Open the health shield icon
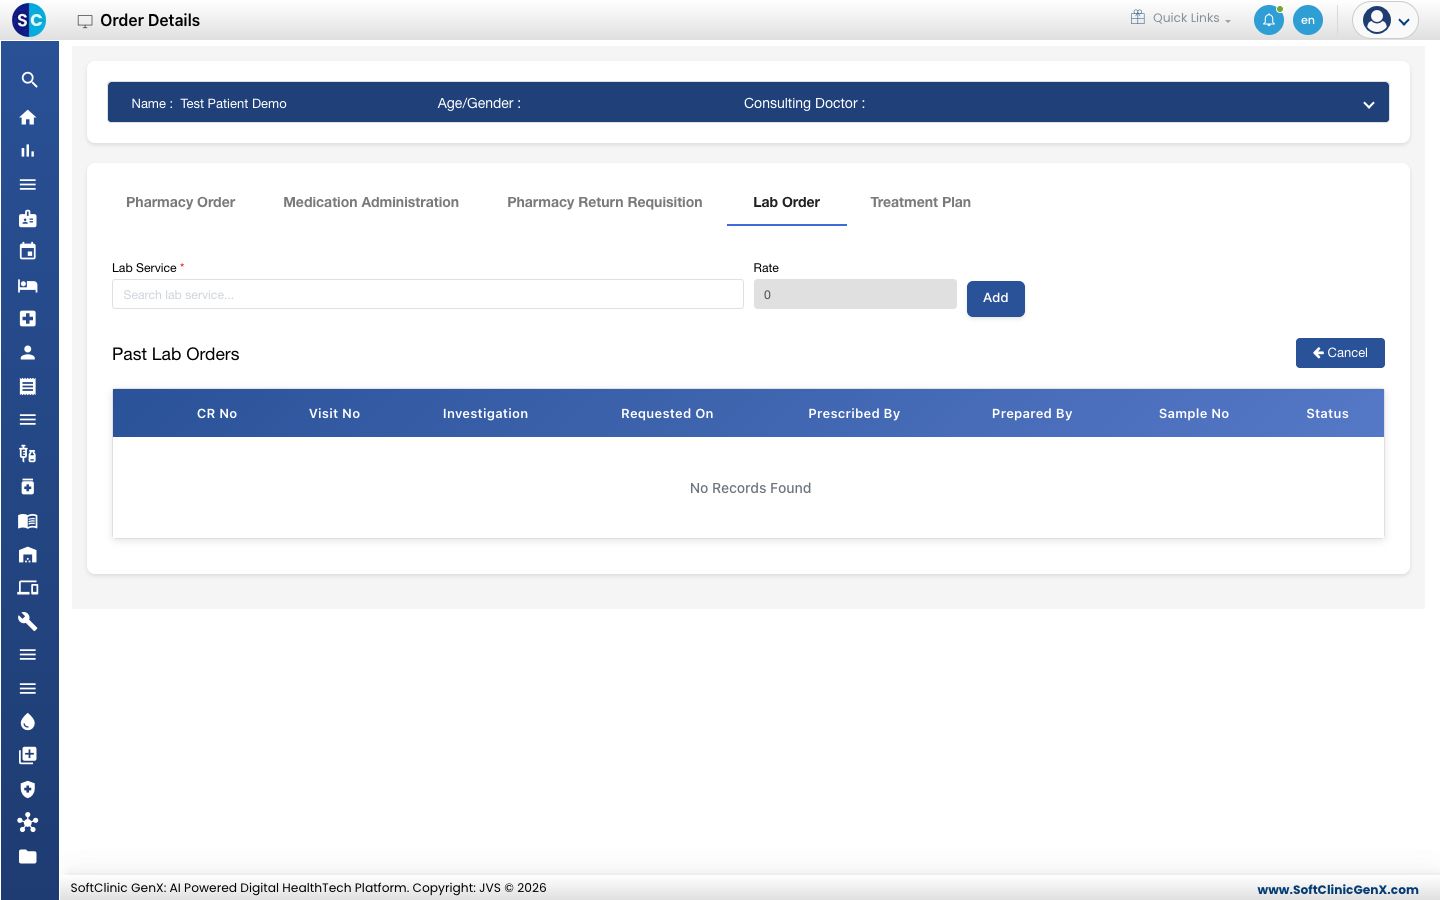Viewport: 1440px width, 900px height. click(x=28, y=789)
